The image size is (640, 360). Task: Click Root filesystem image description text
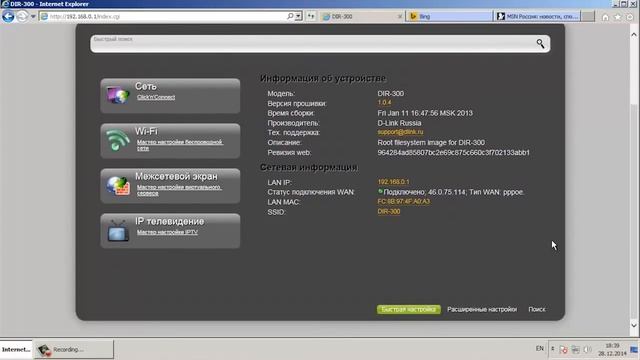pos(431,142)
